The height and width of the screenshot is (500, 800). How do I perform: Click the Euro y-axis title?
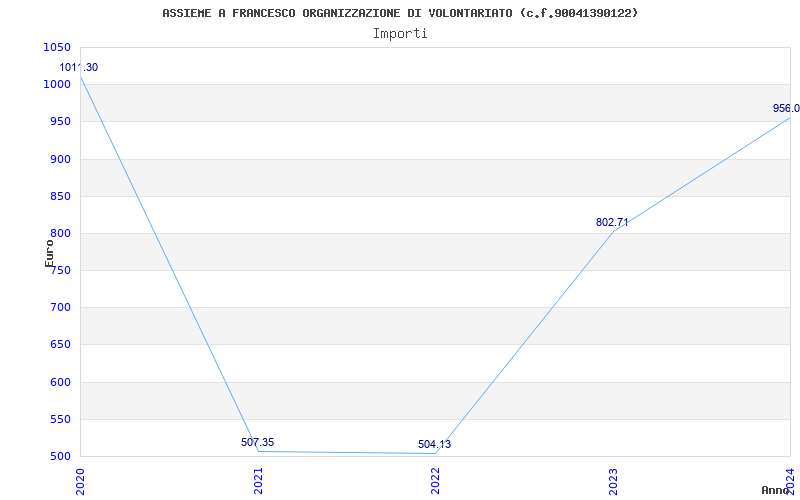coord(49,253)
